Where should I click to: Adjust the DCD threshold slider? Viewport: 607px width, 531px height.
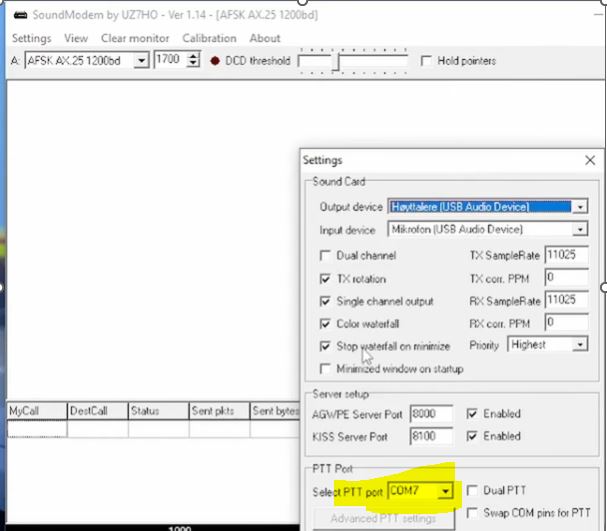pyautogui.click(x=337, y=62)
